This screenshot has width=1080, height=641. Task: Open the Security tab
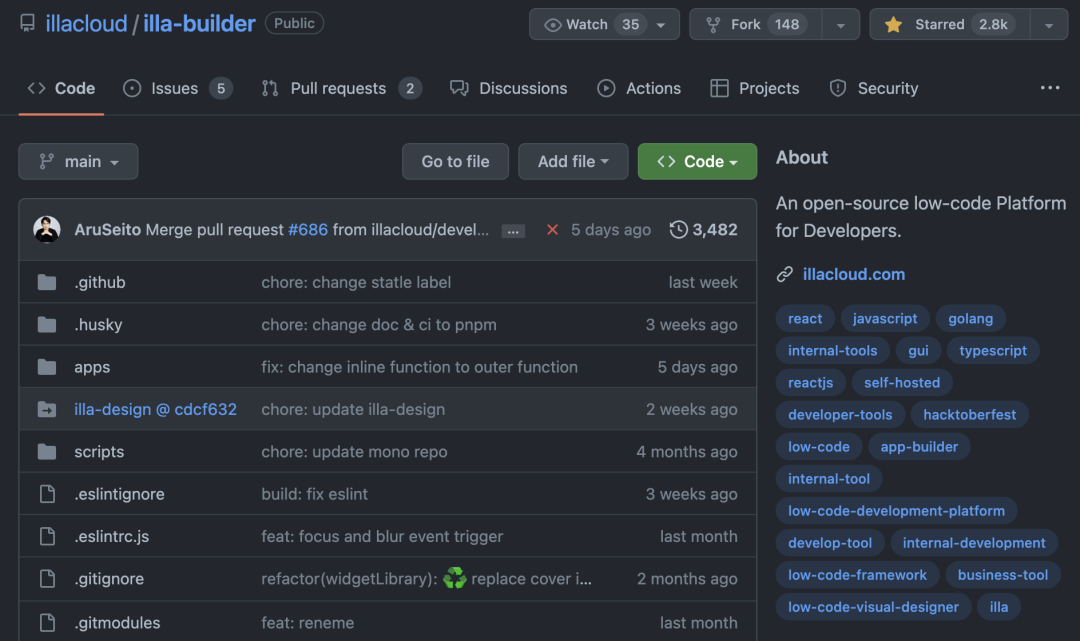click(874, 88)
